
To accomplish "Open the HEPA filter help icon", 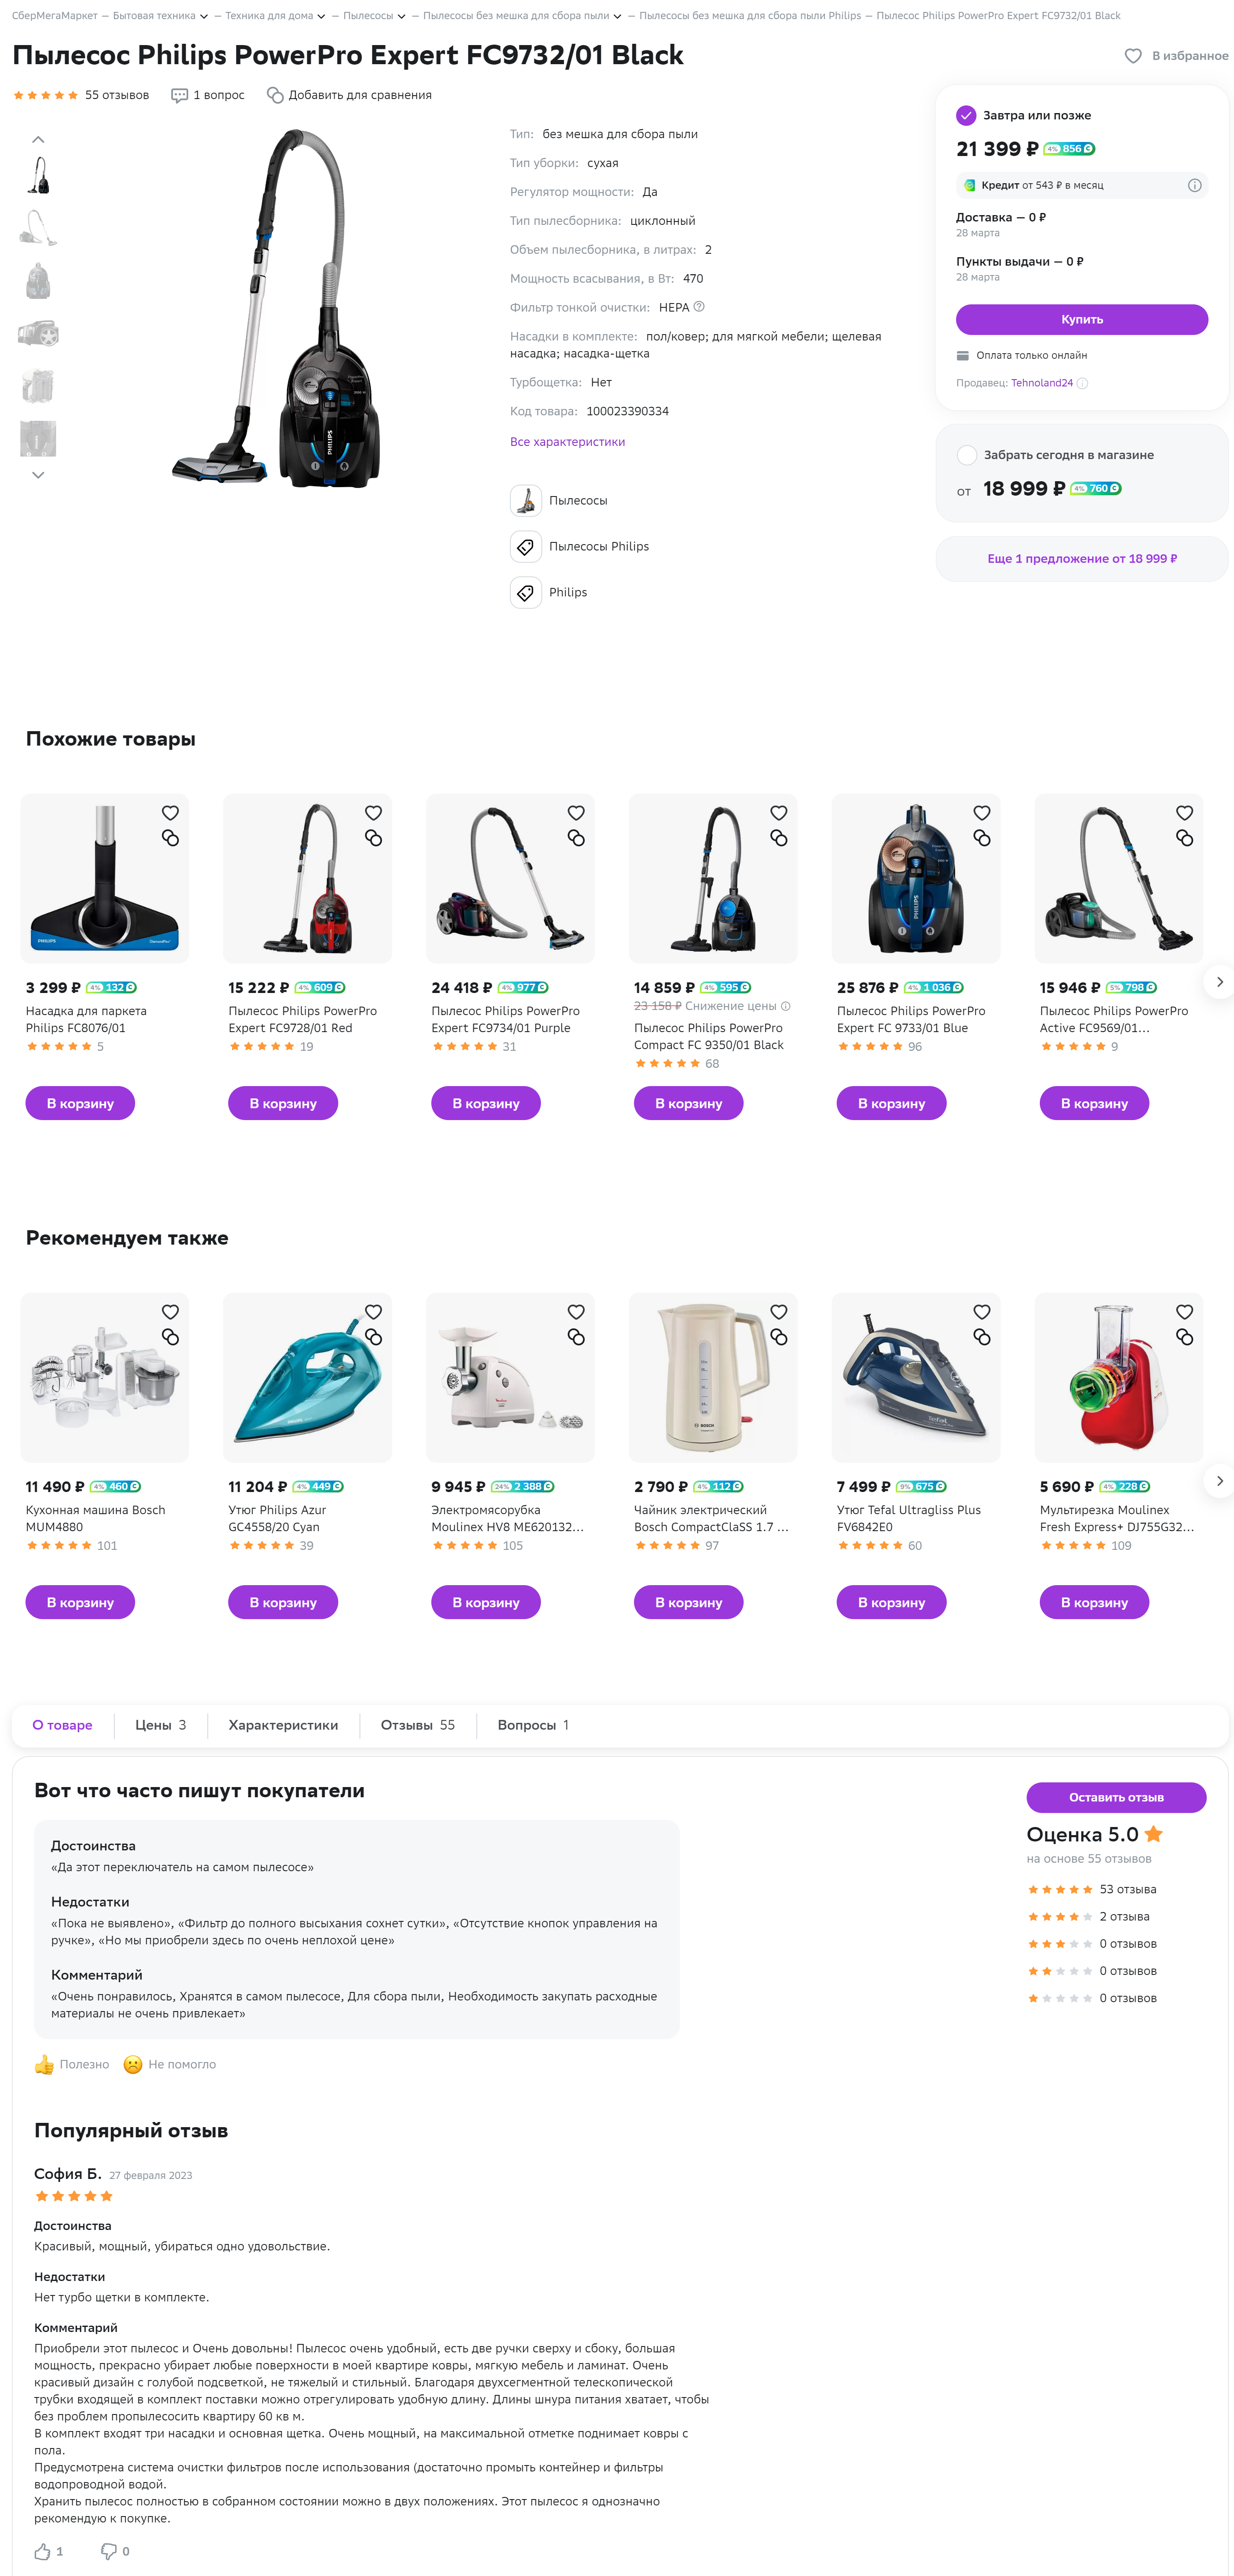I will coord(699,307).
